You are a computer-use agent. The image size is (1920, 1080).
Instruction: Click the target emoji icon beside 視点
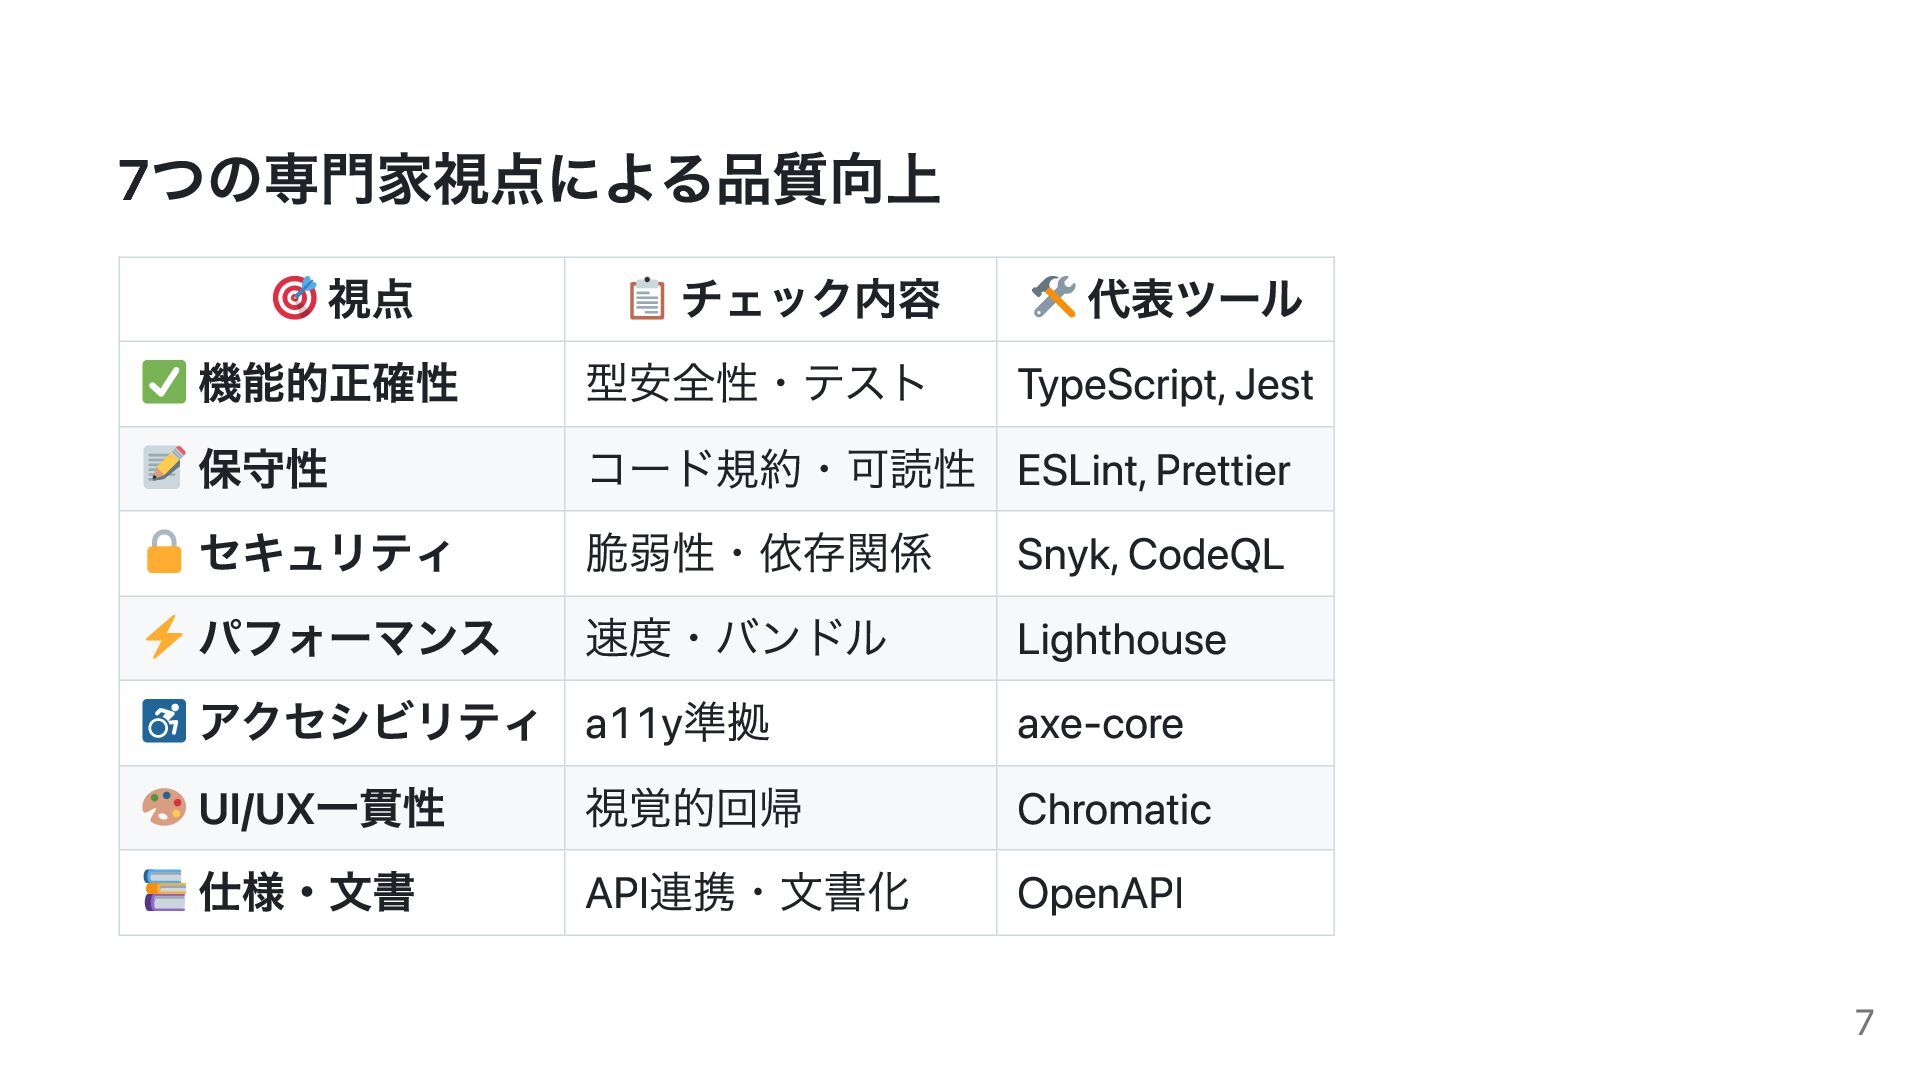pos(294,299)
